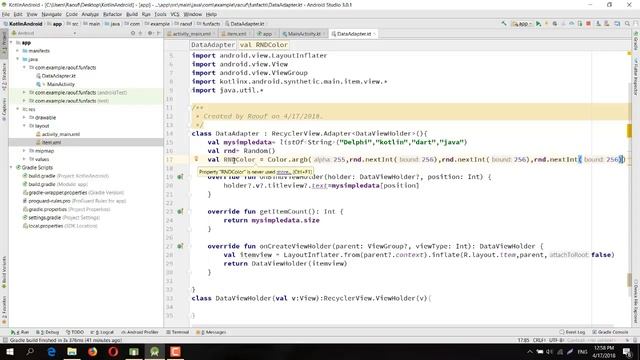Click the intention lightbulb on line 17
The image size is (640, 360).
[196, 159]
